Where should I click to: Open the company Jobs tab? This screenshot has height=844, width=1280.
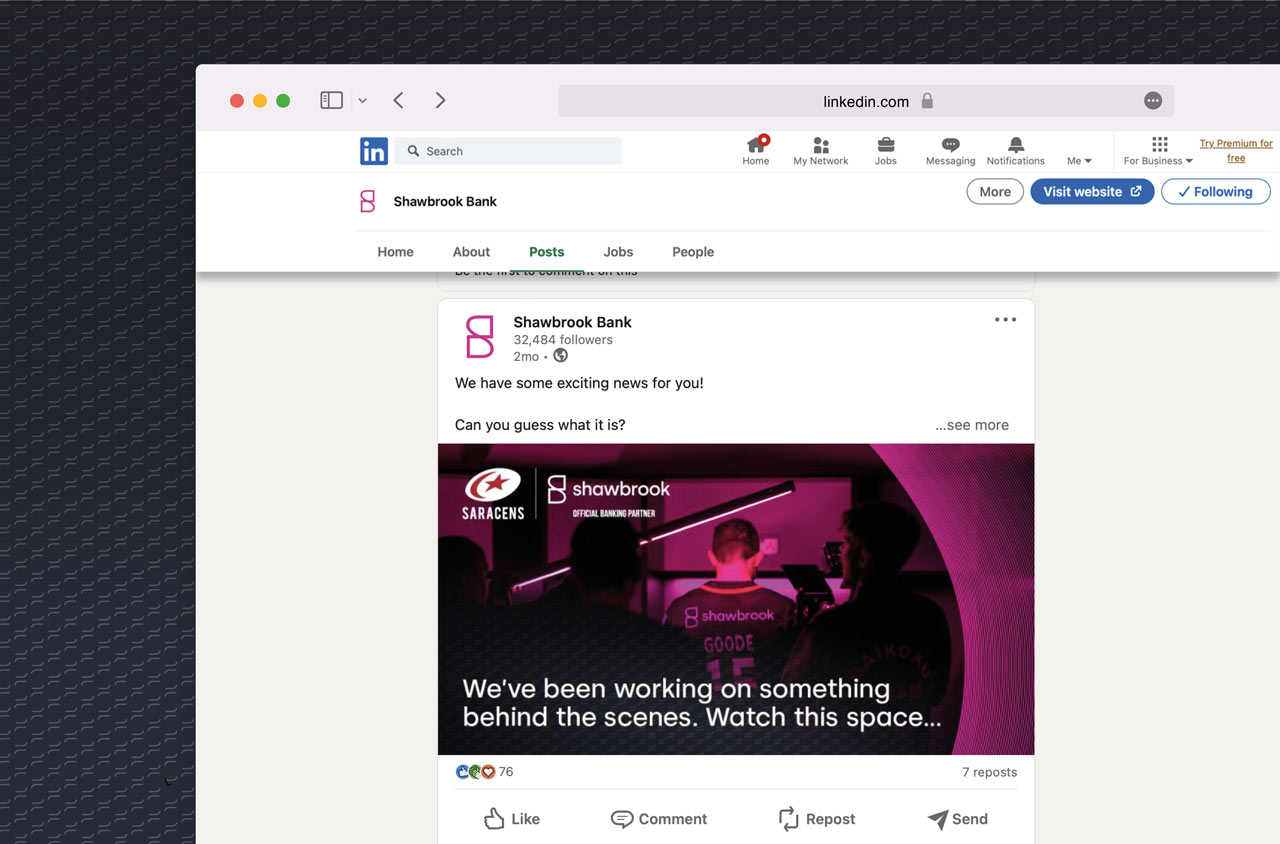(618, 252)
